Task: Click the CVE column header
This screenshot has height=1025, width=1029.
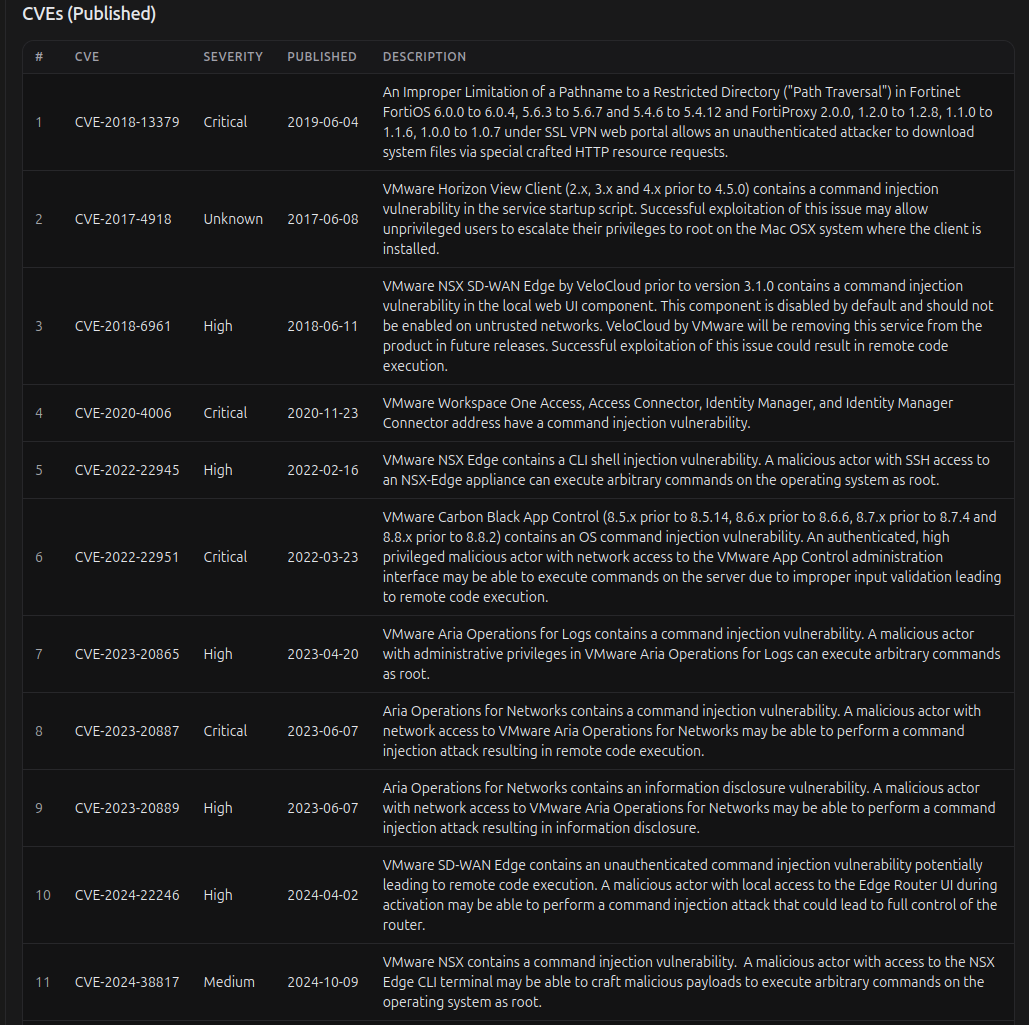Action: pyautogui.click(x=87, y=57)
